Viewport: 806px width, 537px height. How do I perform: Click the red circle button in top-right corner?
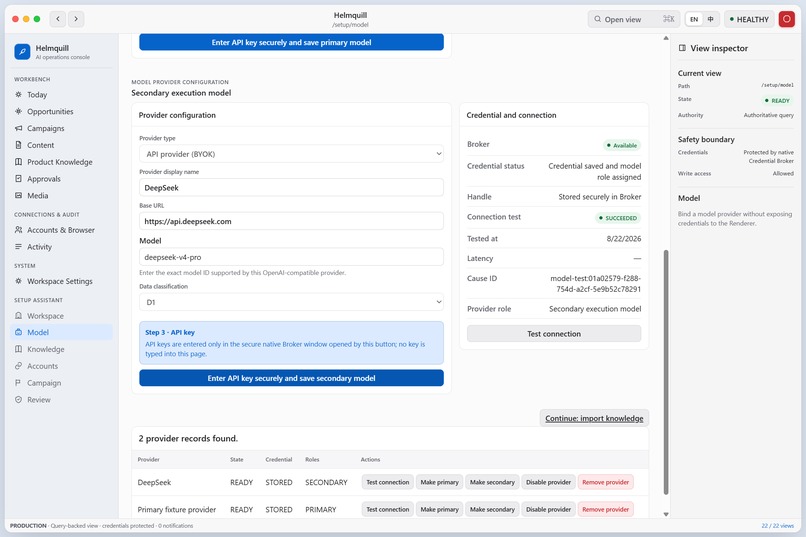(786, 19)
